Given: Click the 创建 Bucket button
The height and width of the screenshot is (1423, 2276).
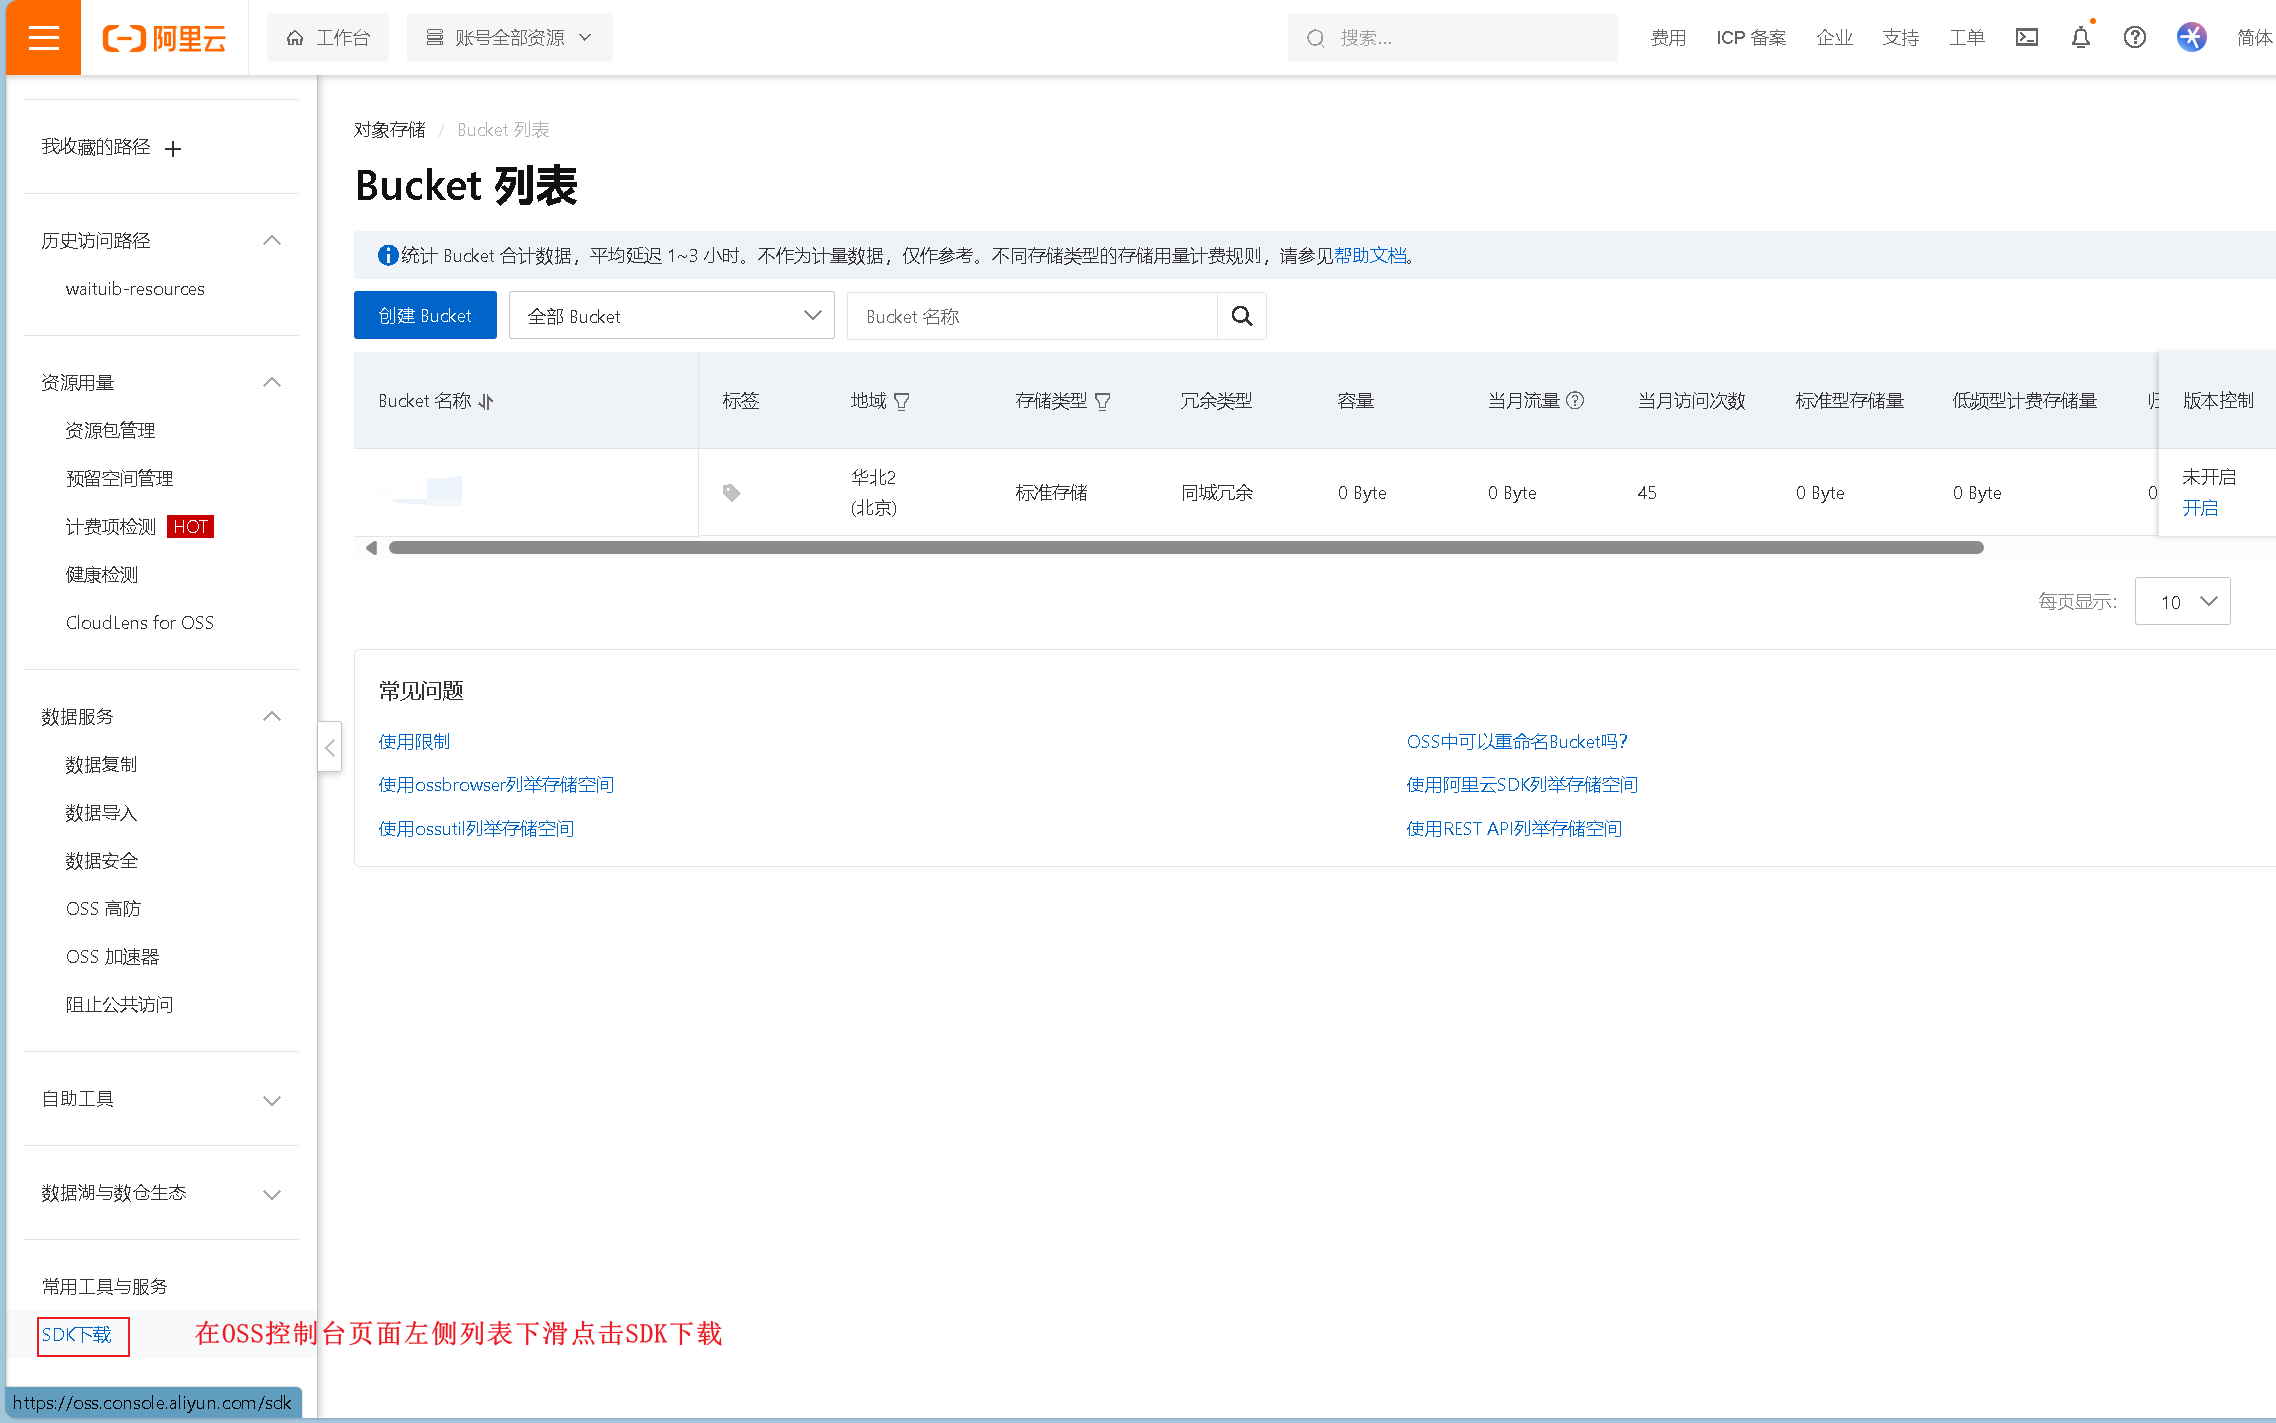Looking at the screenshot, I should [425, 316].
